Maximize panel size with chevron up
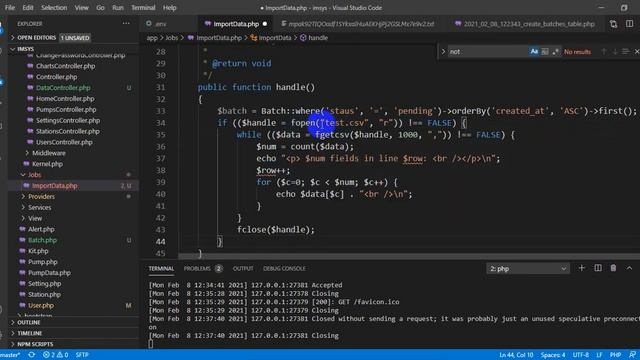640x360 pixels. pyautogui.click(x=629, y=268)
